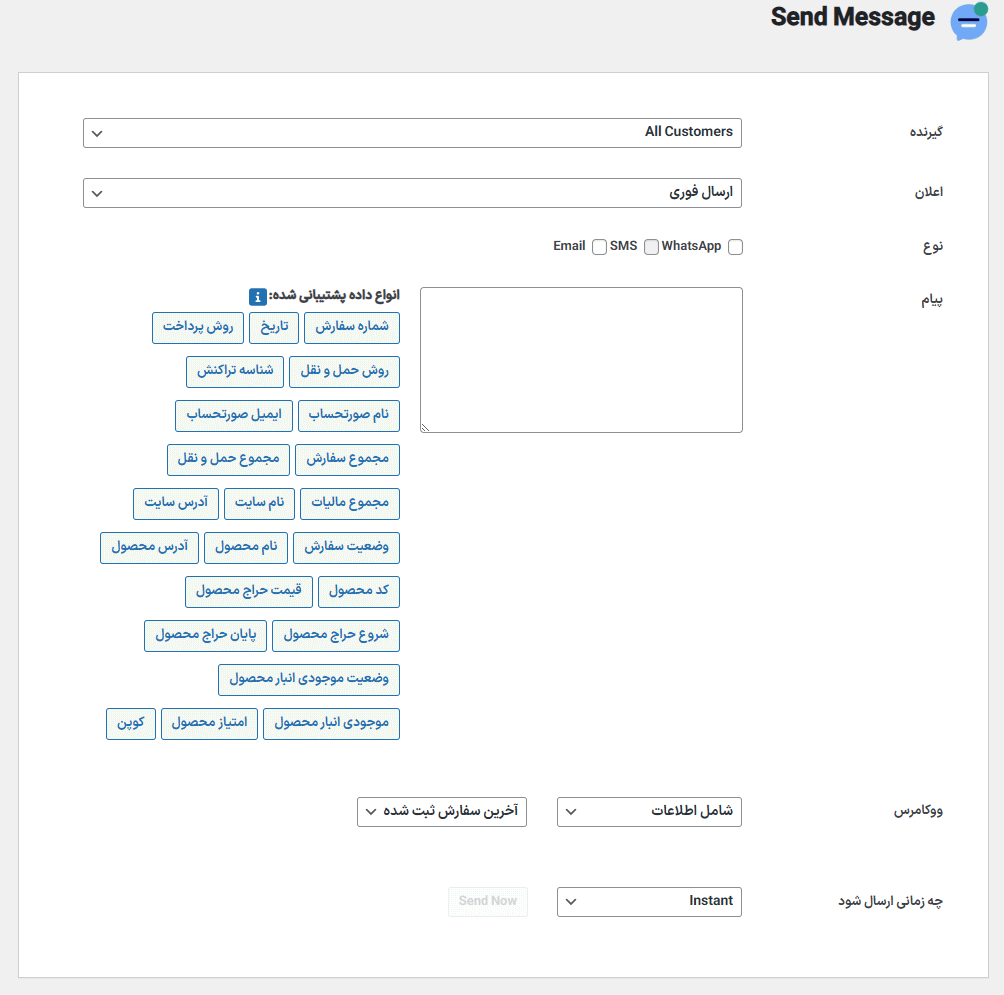
Task: Click the message box resize handle
Action: point(425,428)
